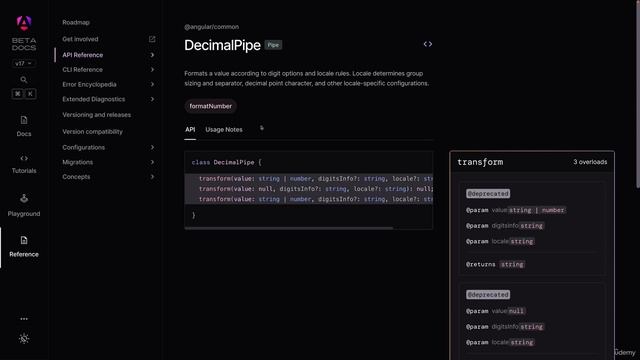Expand the Error Encyclopedia chevron
Screen dimensions: 640x360
pos(152,84)
